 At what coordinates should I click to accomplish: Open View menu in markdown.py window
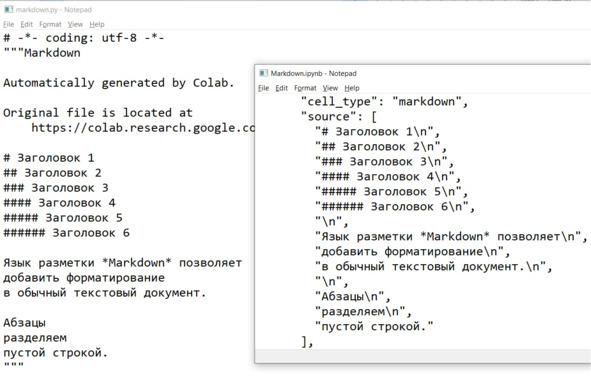click(75, 24)
